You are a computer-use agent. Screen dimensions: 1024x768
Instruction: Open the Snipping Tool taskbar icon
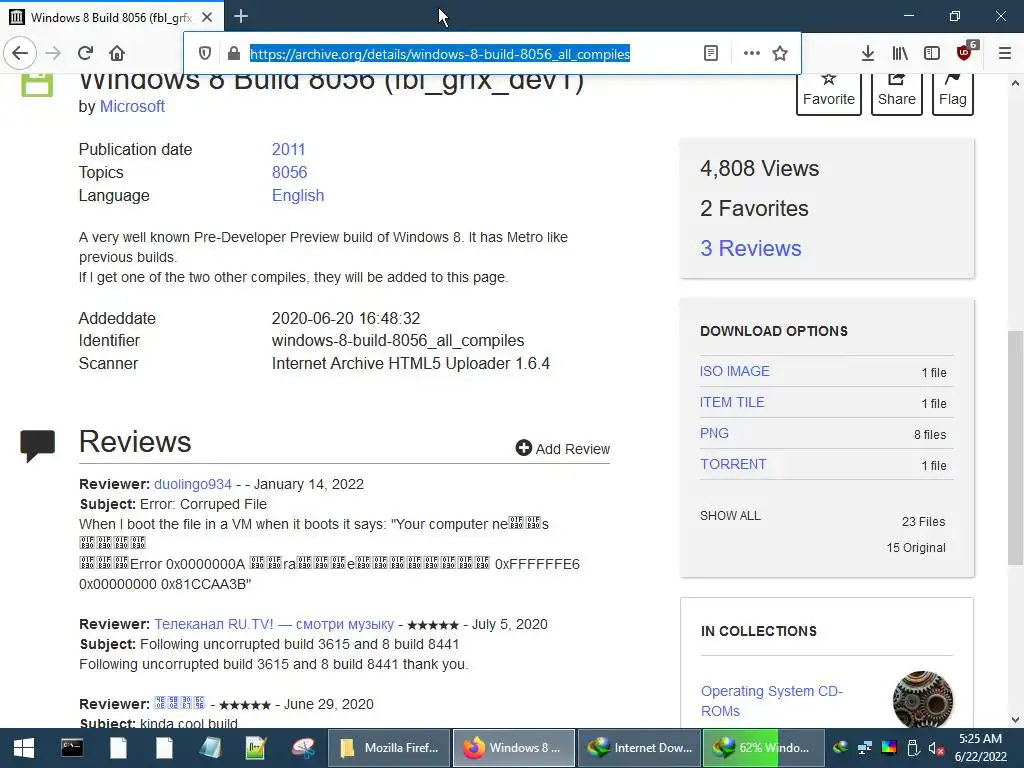[x=302, y=748]
